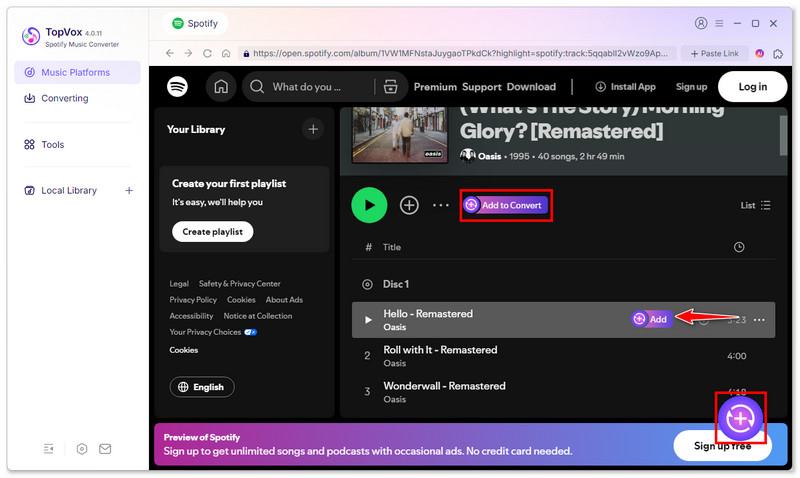Open the Download link

[531, 87]
